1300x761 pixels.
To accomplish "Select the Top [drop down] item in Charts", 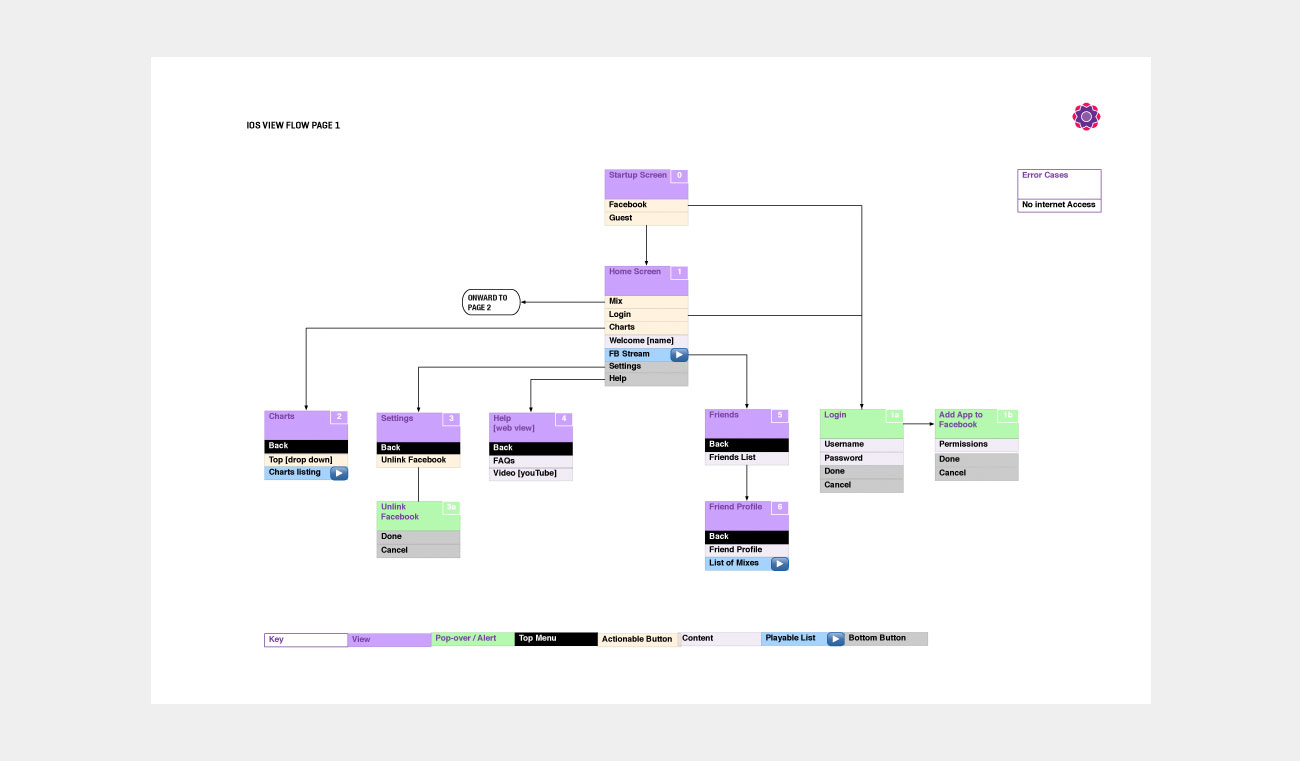I will click(306, 460).
